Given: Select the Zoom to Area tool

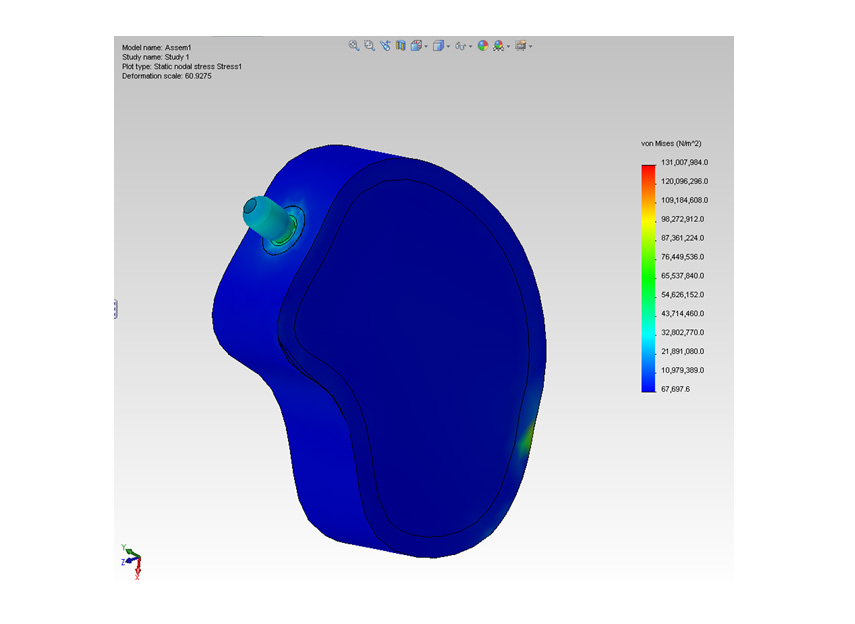Looking at the screenshot, I should 370,46.
